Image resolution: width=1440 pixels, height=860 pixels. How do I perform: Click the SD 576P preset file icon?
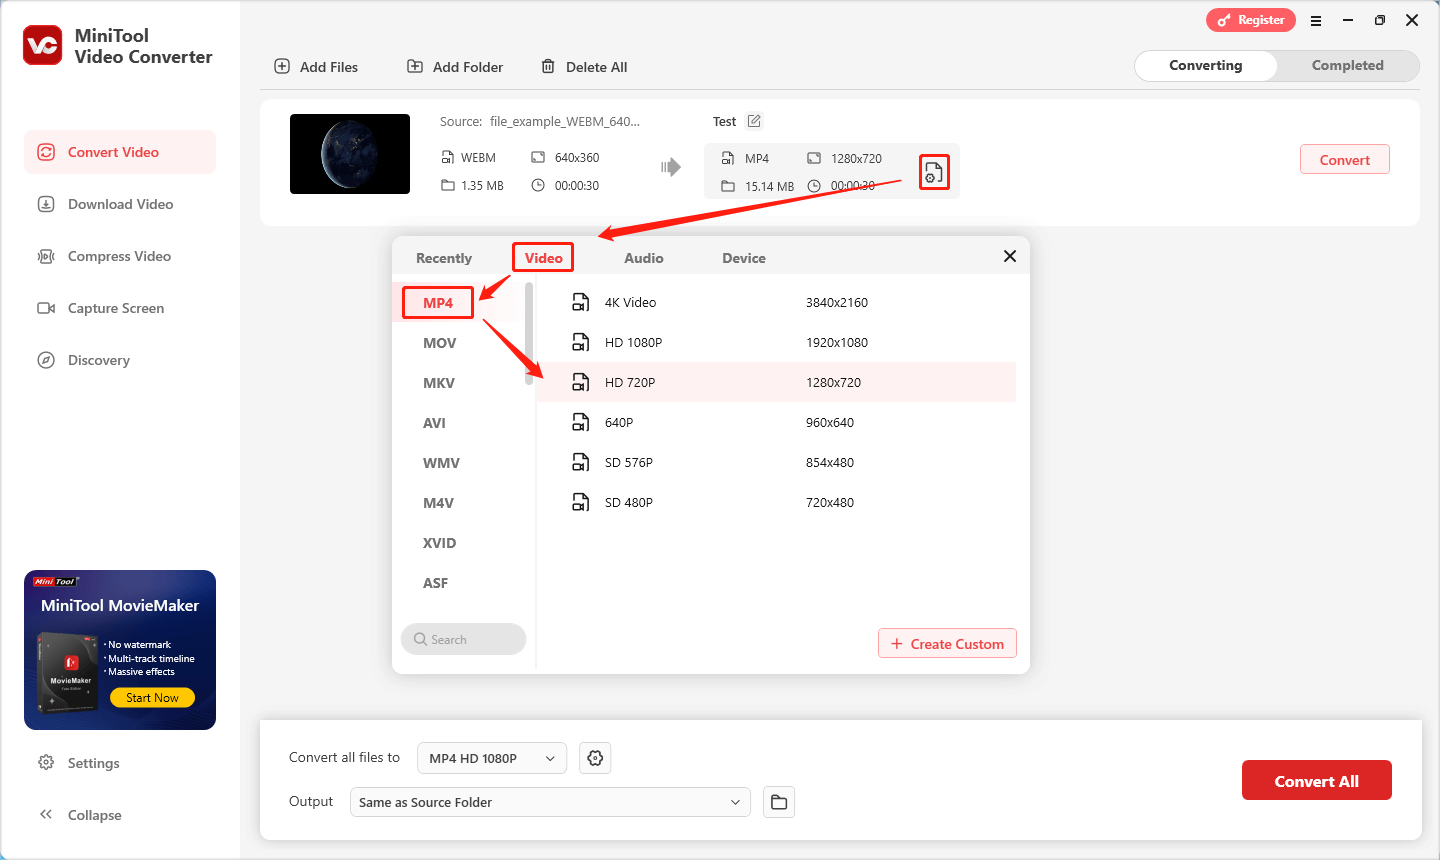(x=580, y=462)
